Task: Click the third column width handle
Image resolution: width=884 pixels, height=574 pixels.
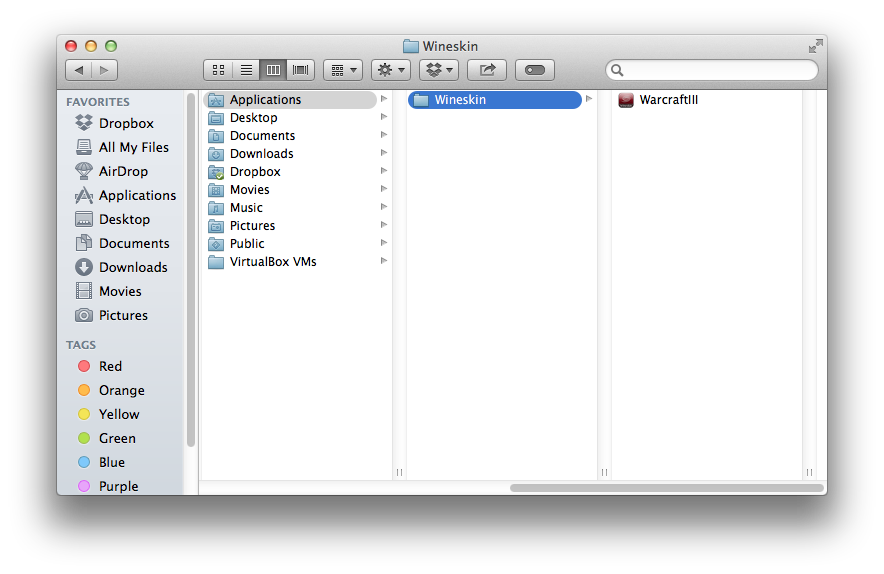Action: (810, 473)
